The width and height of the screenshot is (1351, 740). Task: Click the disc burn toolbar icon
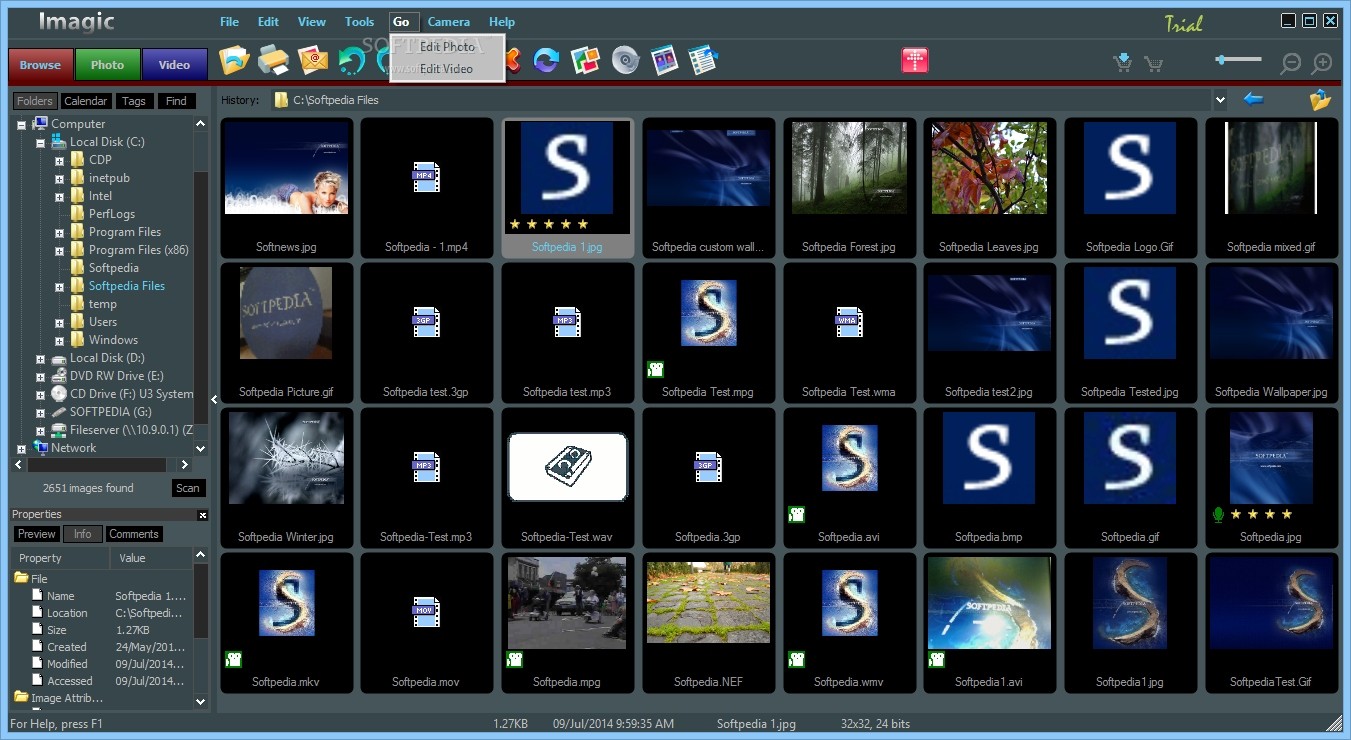625,61
